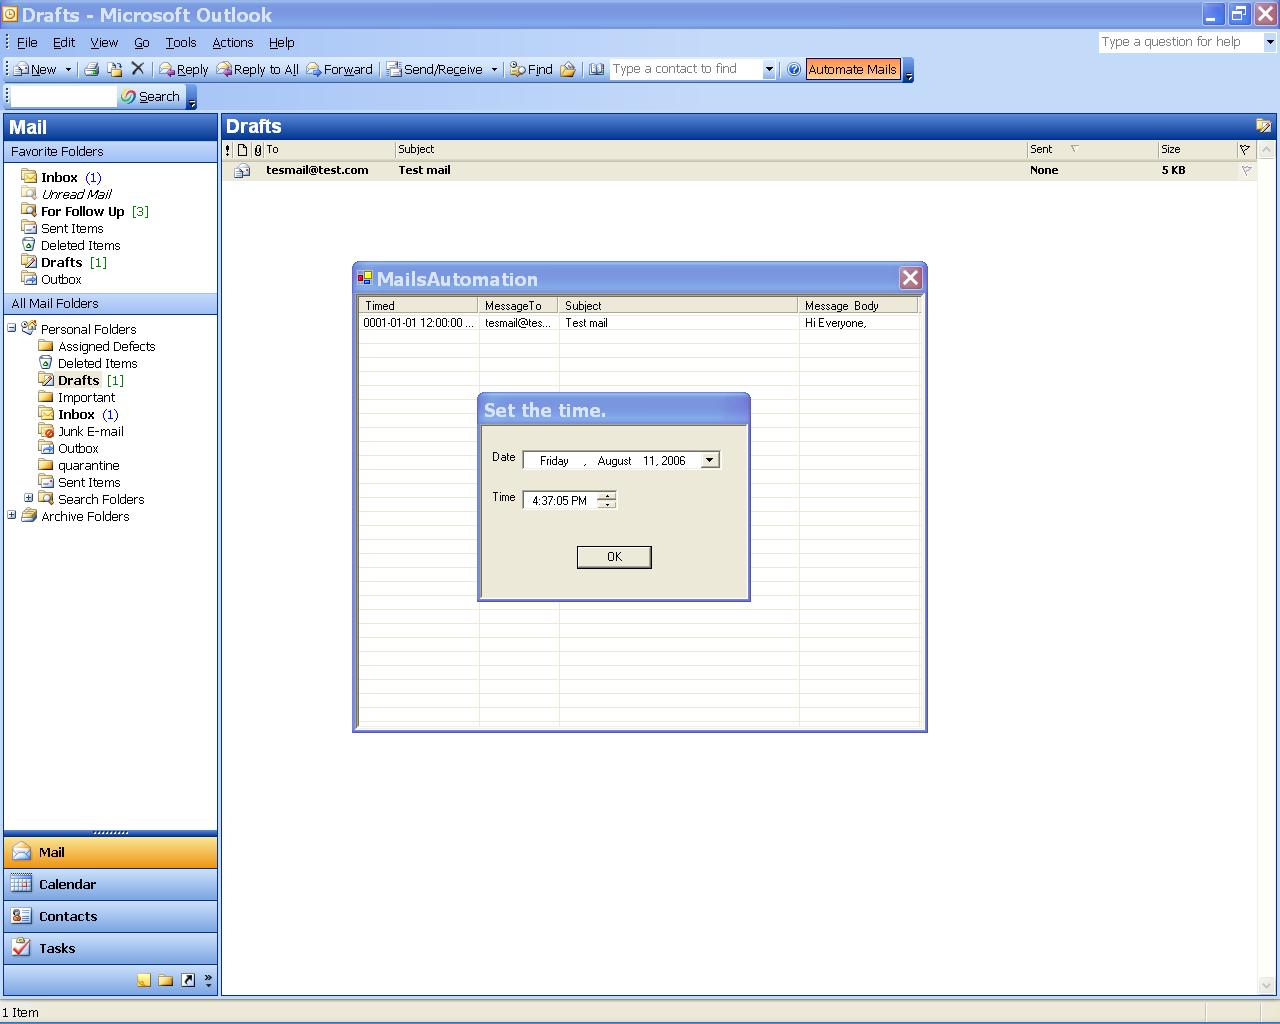Click the Message Body column header
This screenshot has width=1280, height=1024.
(x=859, y=306)
